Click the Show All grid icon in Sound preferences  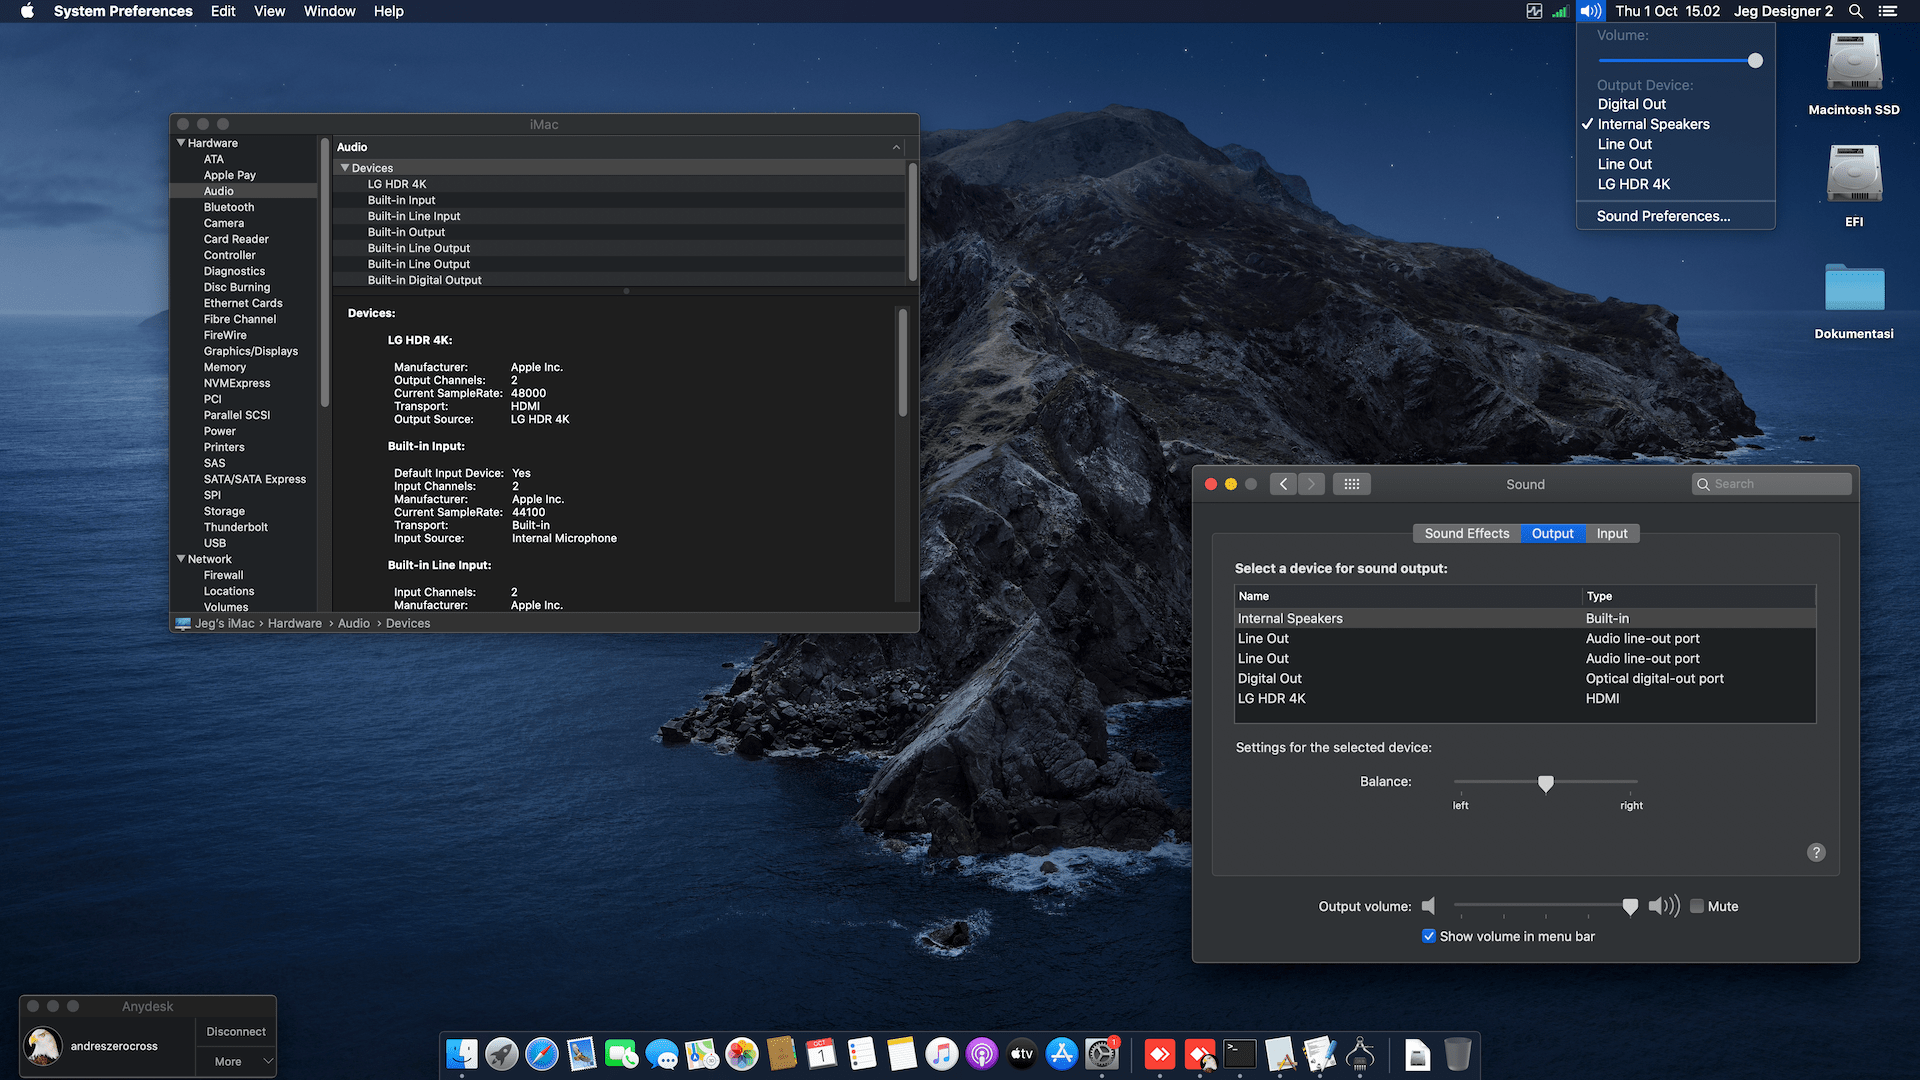point(1352,484)
